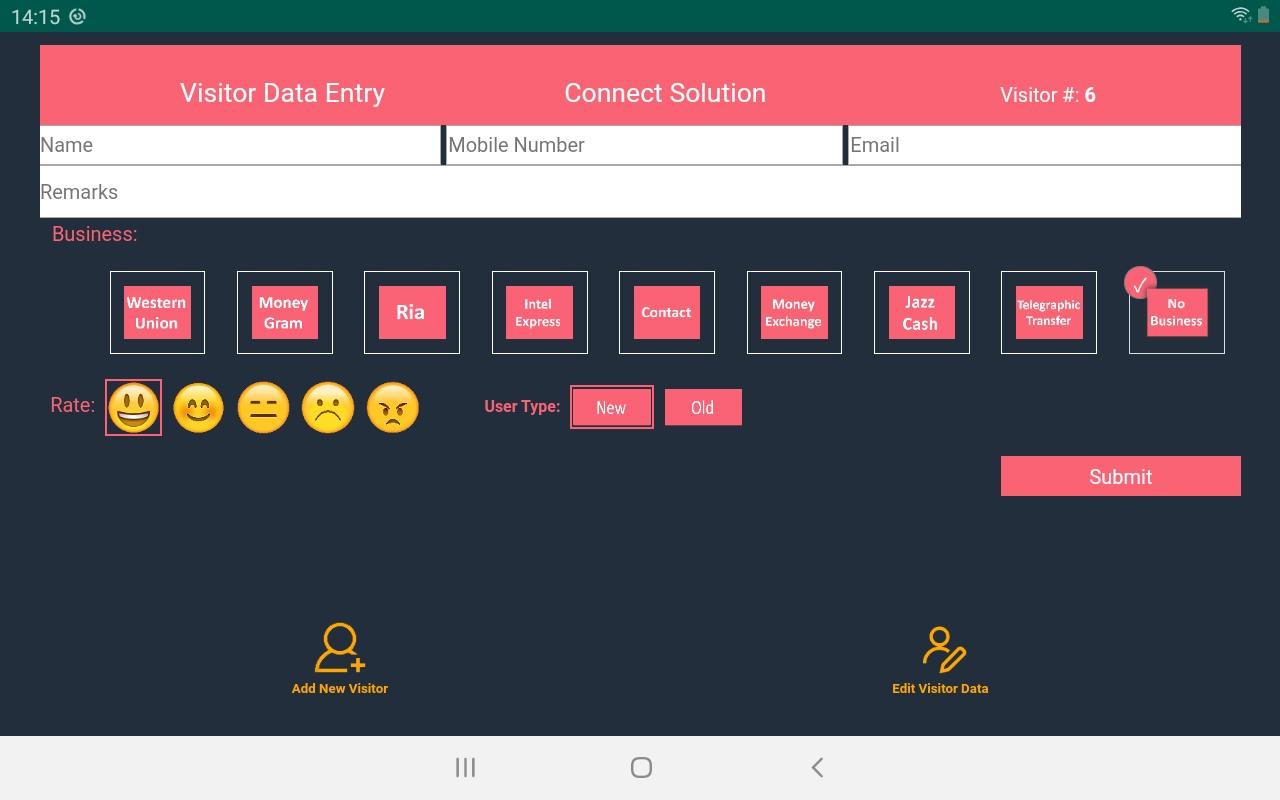This screenshot has width=1280, height=800.
Task: Tap the Android back arrow
Action: (817, 767)
